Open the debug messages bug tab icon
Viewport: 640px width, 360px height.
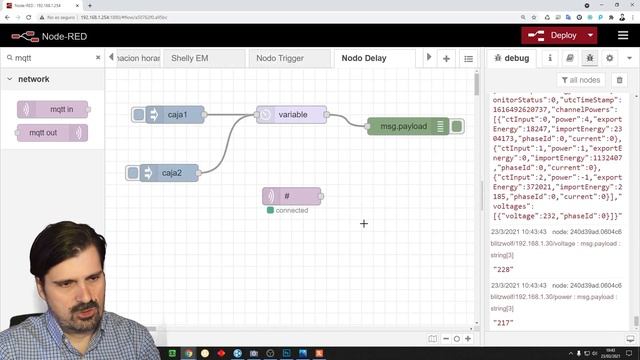(x=590, y=58)
